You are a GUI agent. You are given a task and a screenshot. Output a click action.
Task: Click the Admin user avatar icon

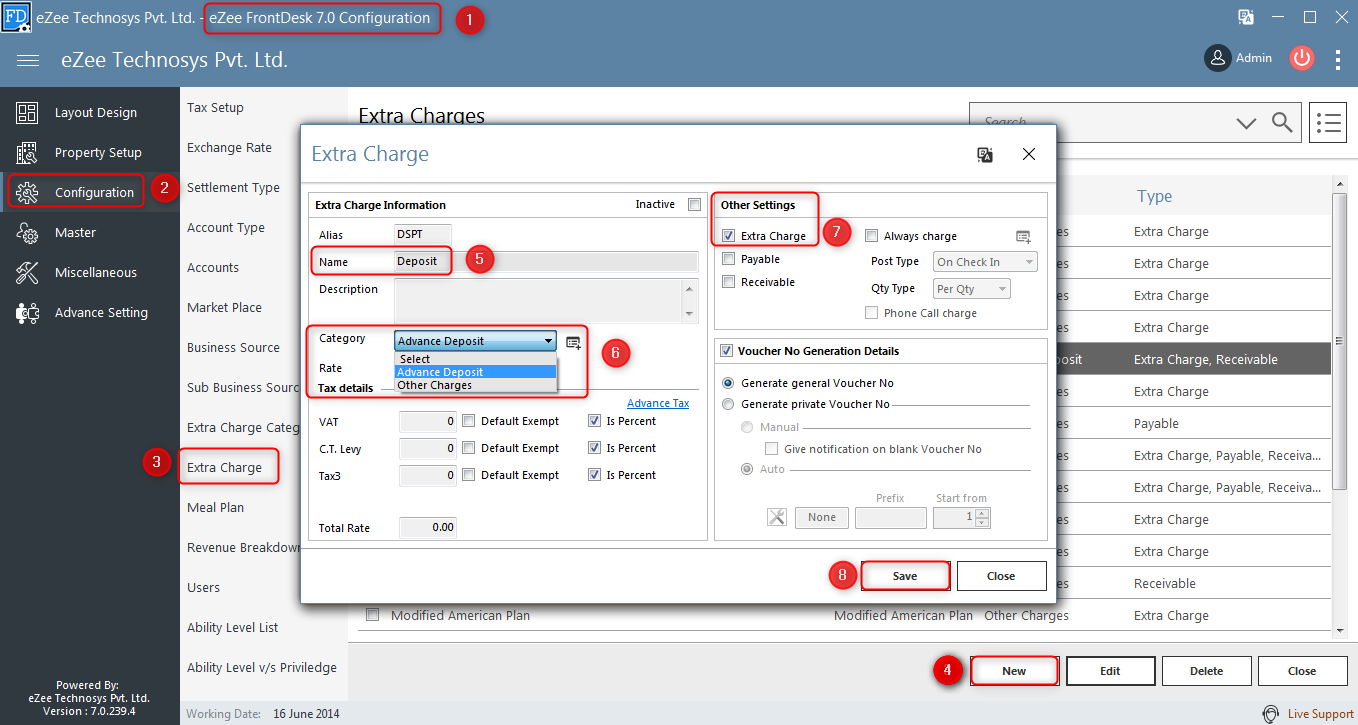pos(1217,58)
